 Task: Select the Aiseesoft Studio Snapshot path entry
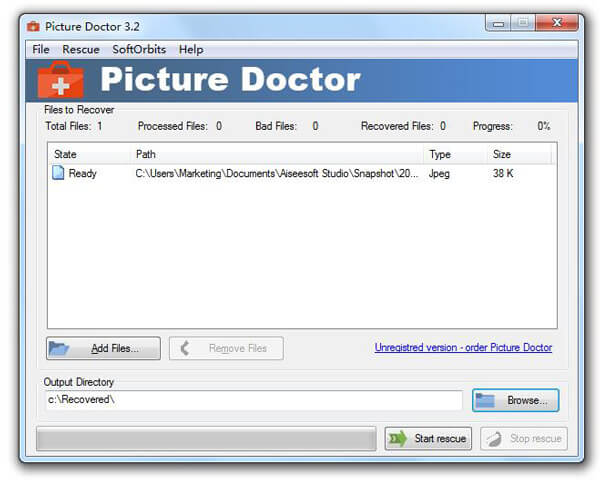click(277, 173)
